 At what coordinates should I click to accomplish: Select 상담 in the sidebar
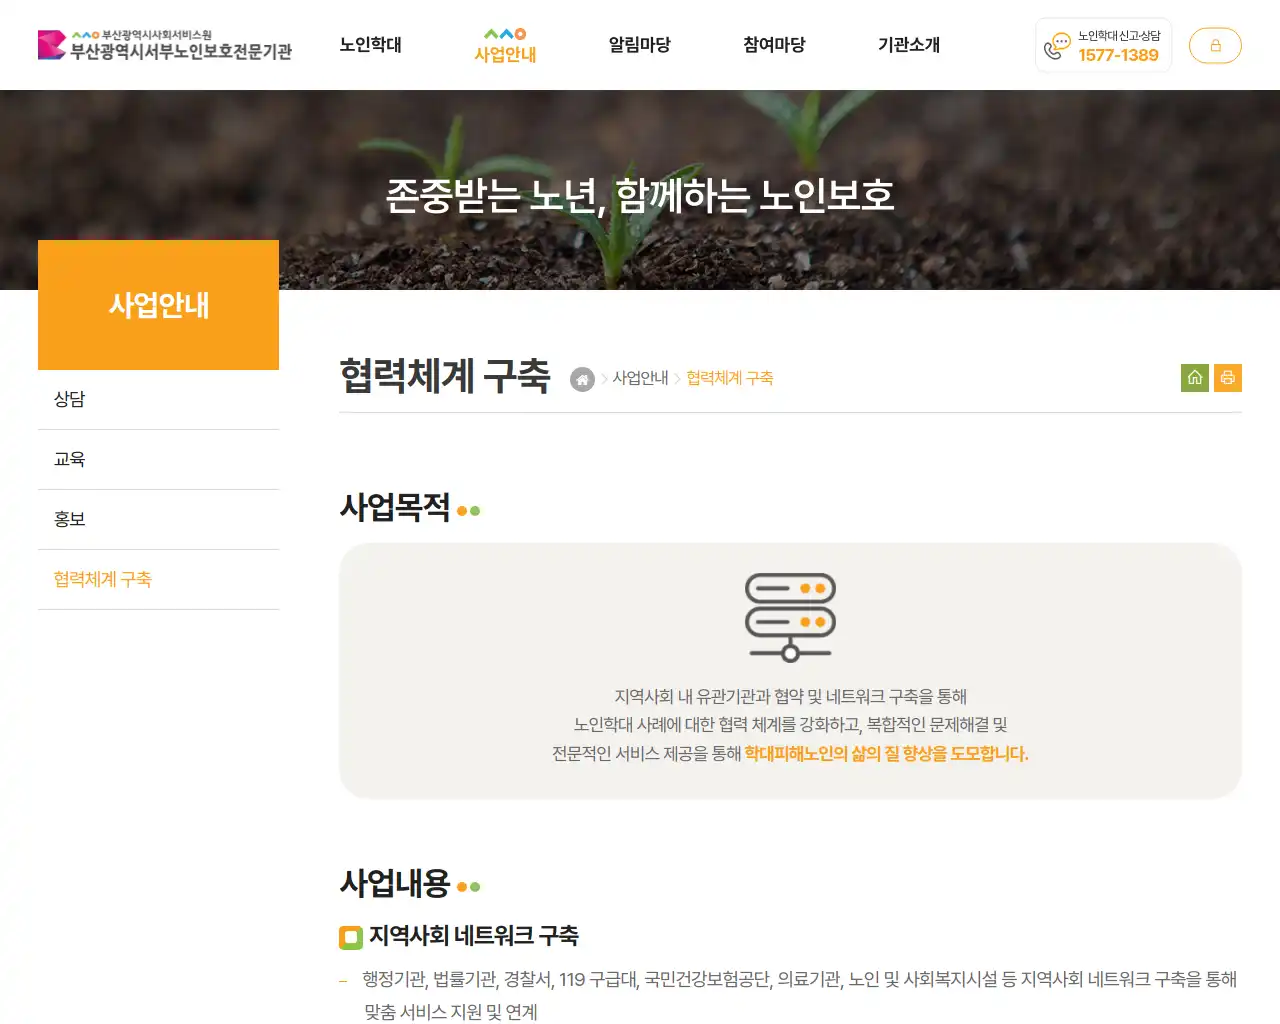[71, 399]
